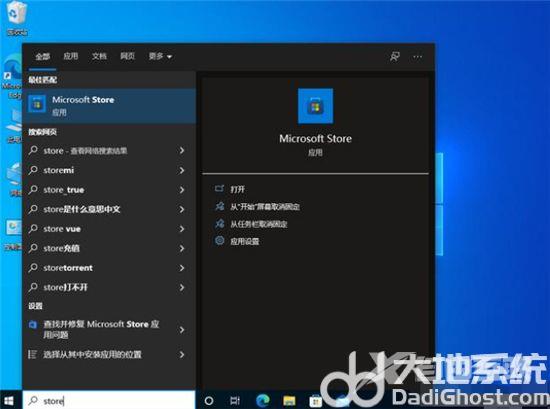Expand the Microsoft Store troubleshoot setting arrow
Screen dimensions: 550x409
(182, 330)
